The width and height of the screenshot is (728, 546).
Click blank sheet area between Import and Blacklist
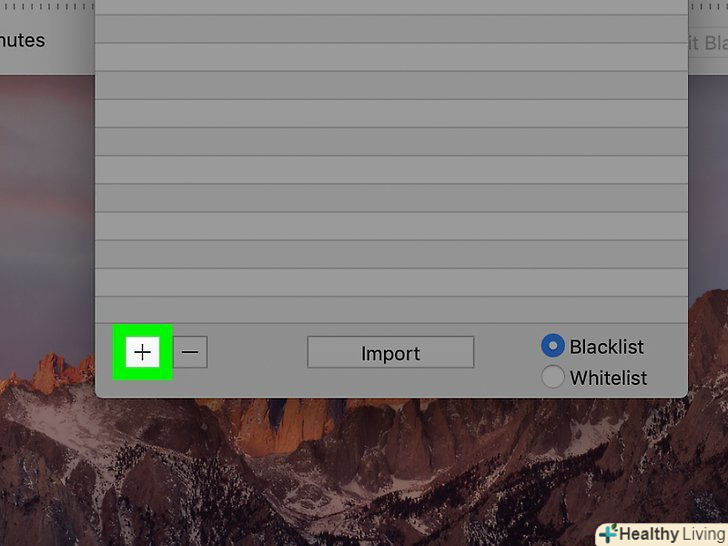point(507,352)
